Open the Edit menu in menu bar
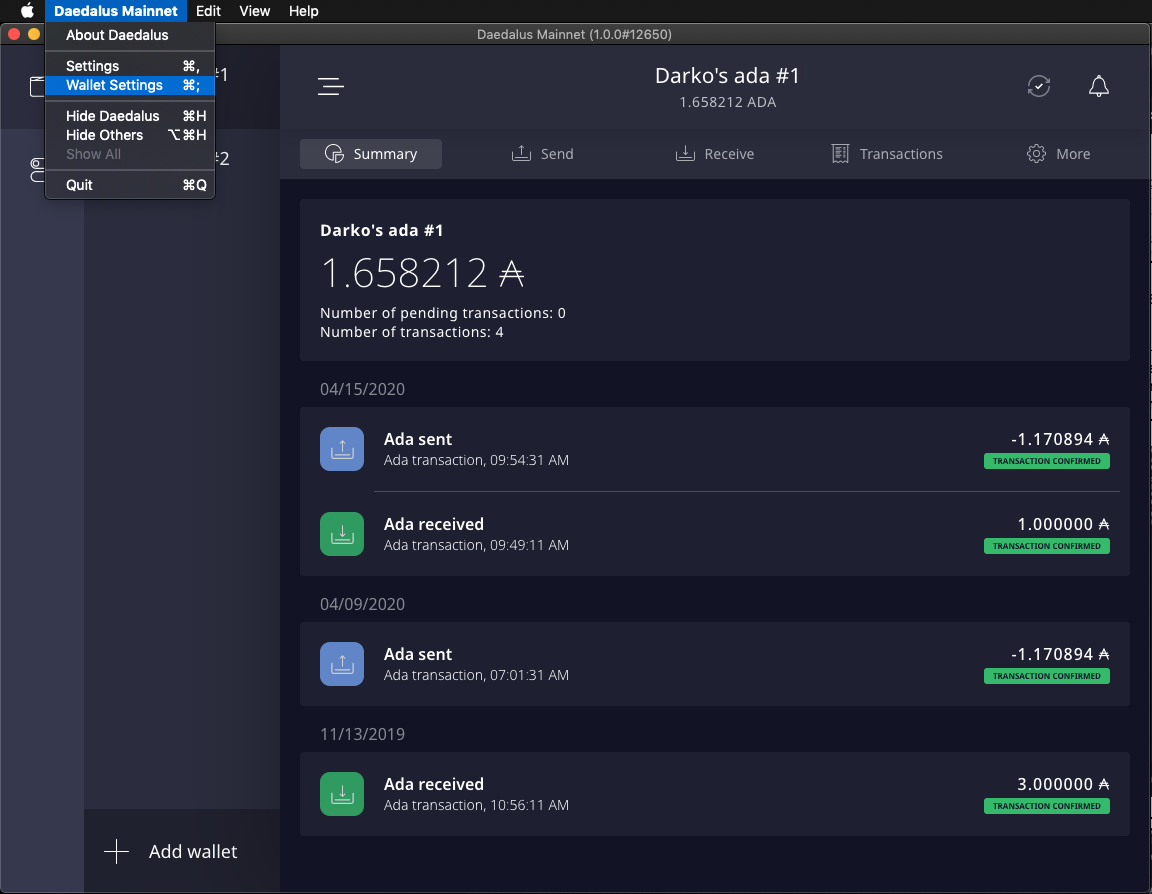 [208, 11]
